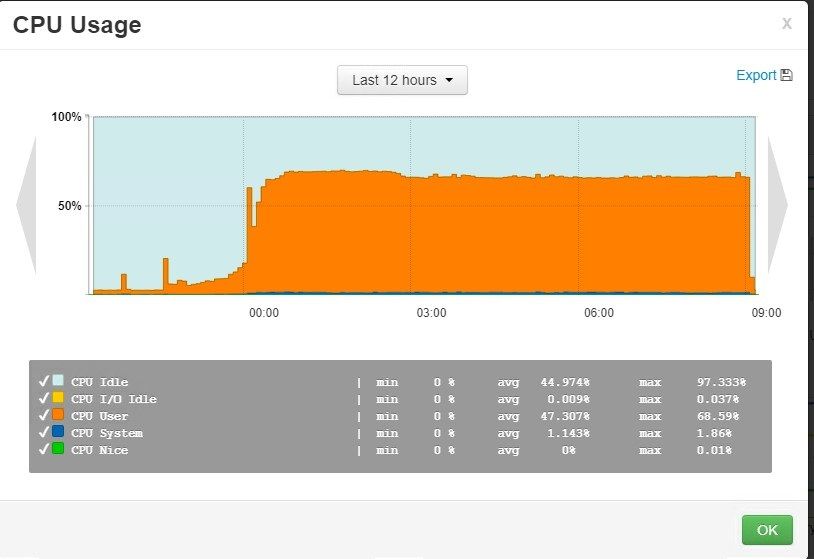Image resolution: width=814 pixels, height=559 pixels.
Task: Click the 97.333% max idle value
Action: pyautogui.click(x=721, y=383)
